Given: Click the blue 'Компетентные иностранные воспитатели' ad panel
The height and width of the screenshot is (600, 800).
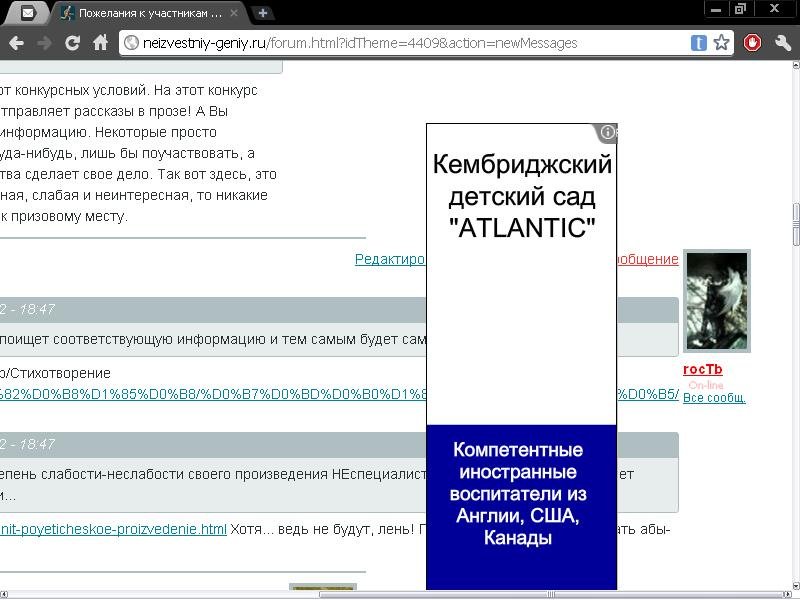Looking at the screenshot, I should tap(521, 507).
